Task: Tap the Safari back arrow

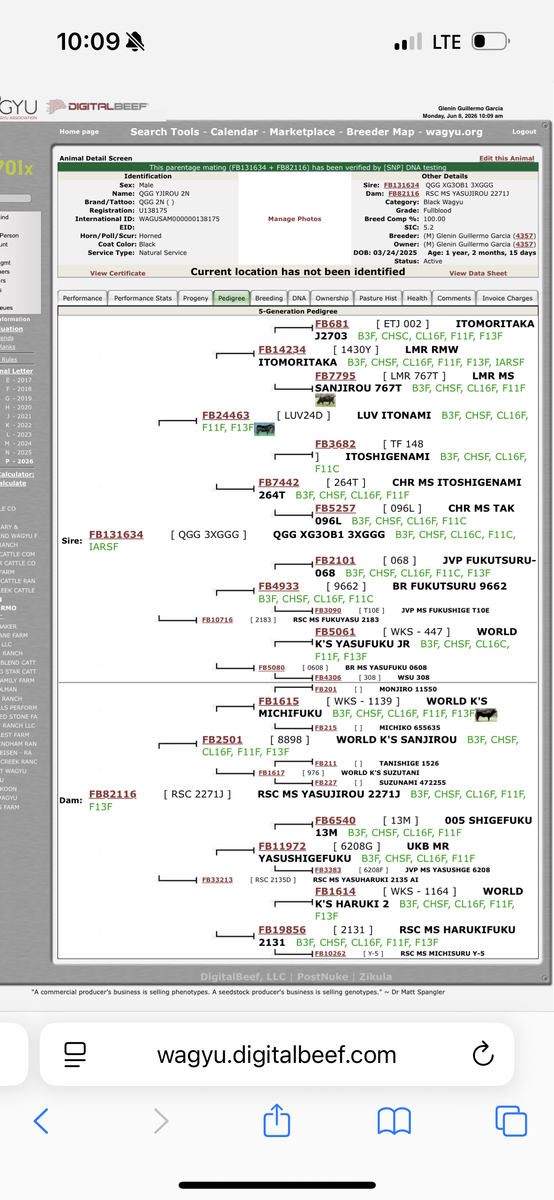Action: tap(41, 1120)
